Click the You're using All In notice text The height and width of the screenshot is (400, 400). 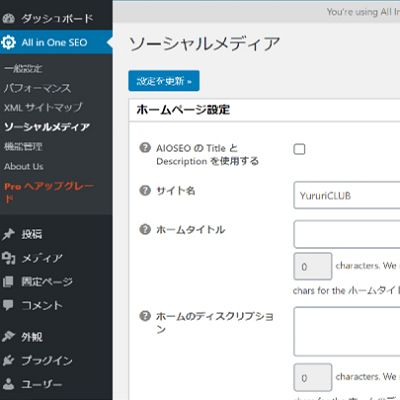[363, 12]
